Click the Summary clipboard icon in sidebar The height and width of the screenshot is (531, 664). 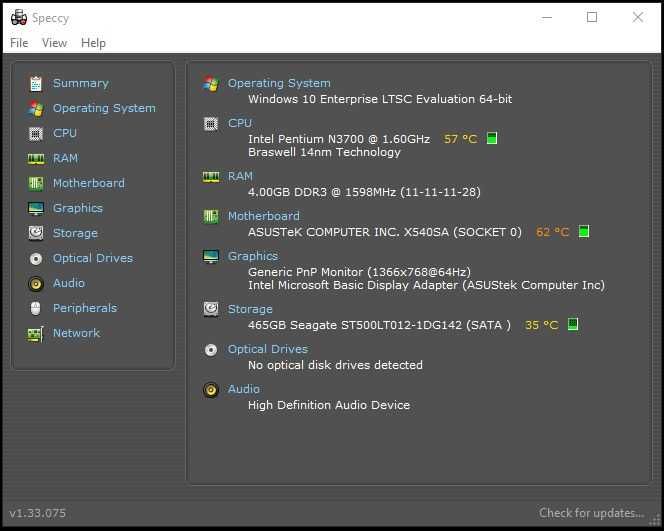pyautogui.click(x=36, y=84)
